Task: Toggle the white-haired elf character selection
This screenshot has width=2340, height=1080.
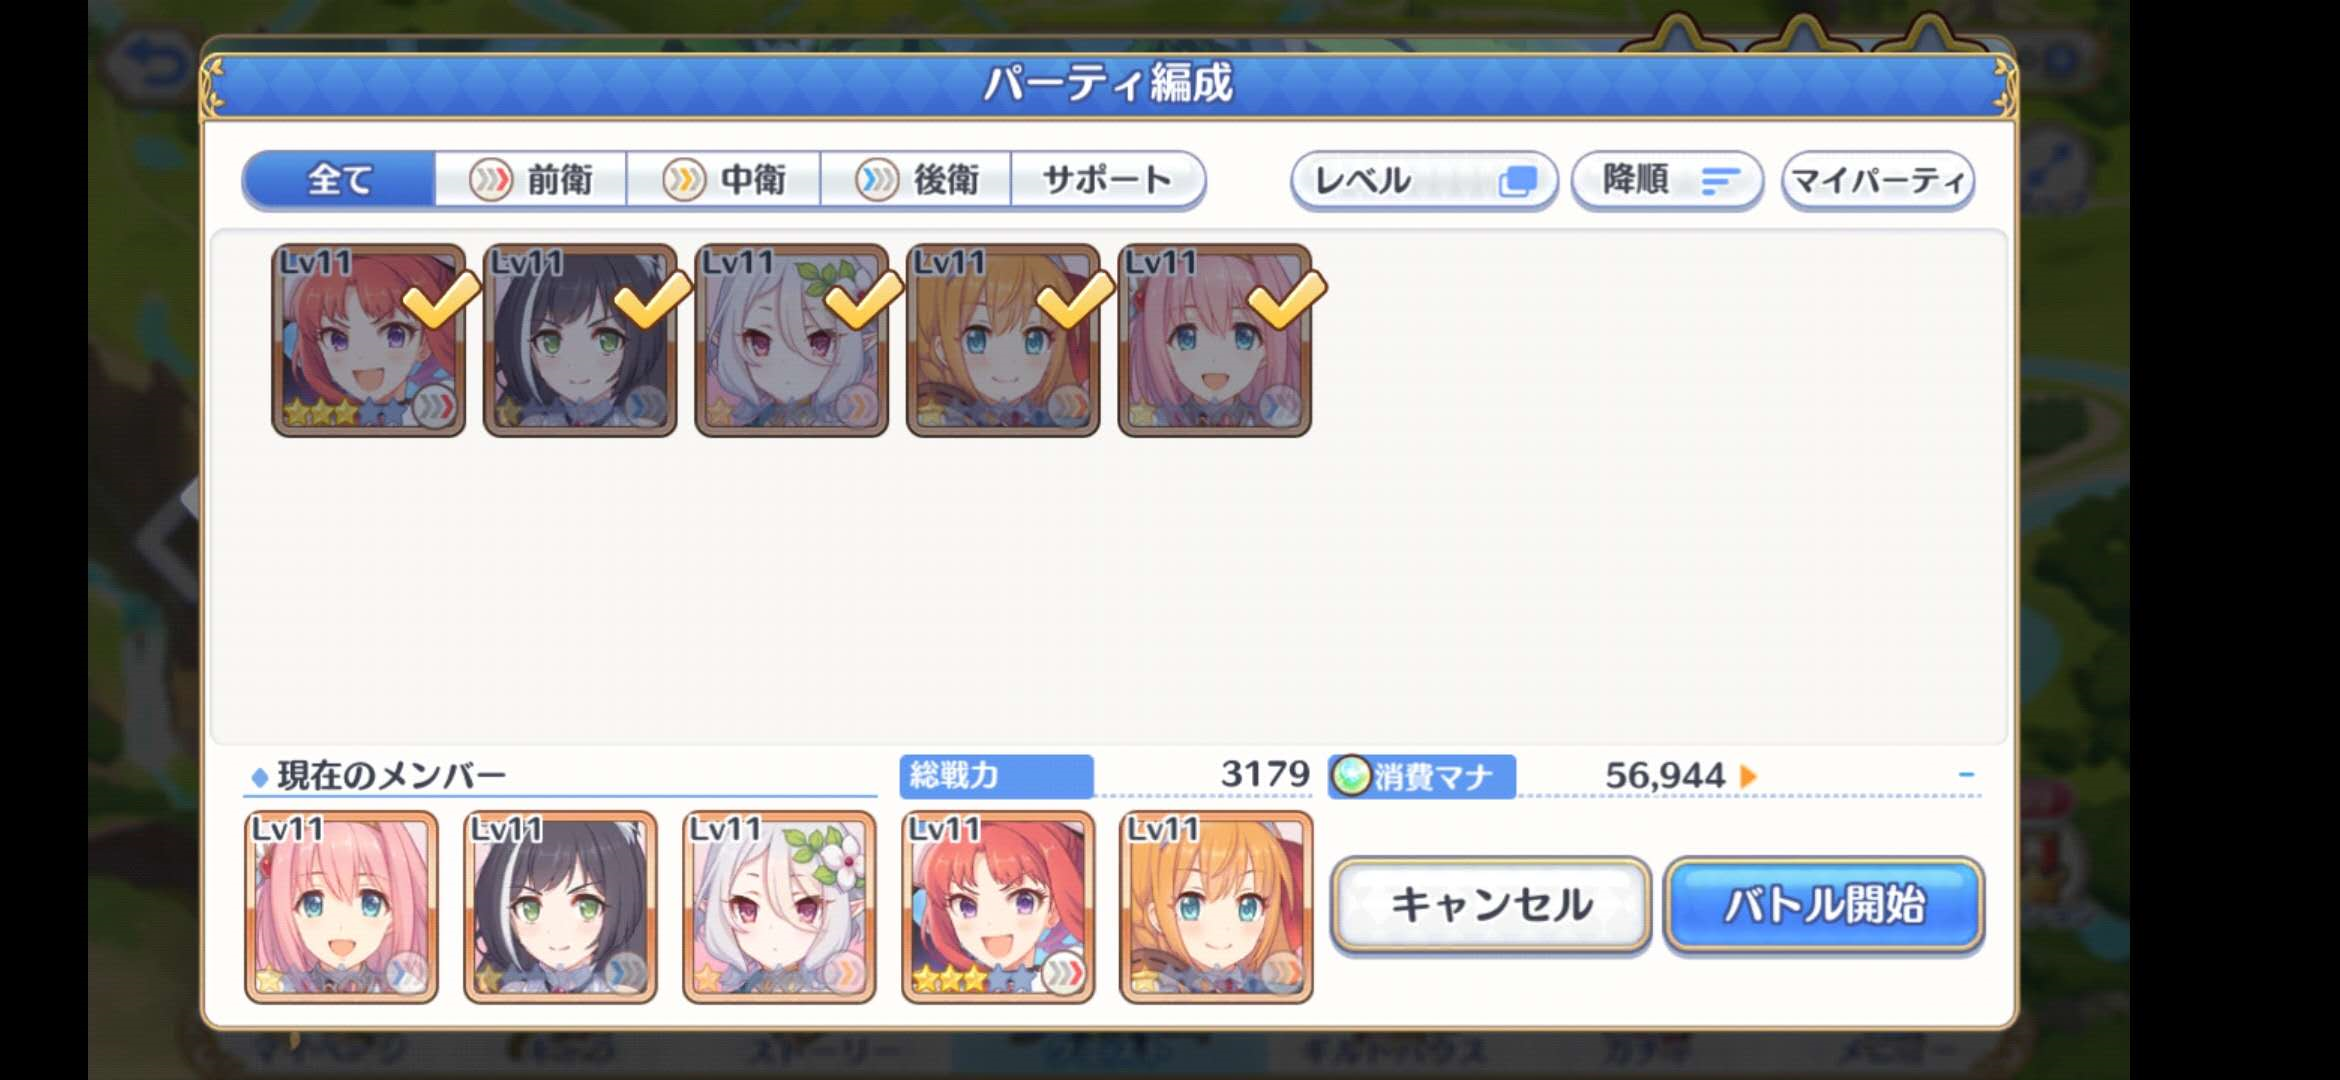Action: coord(792,340)
